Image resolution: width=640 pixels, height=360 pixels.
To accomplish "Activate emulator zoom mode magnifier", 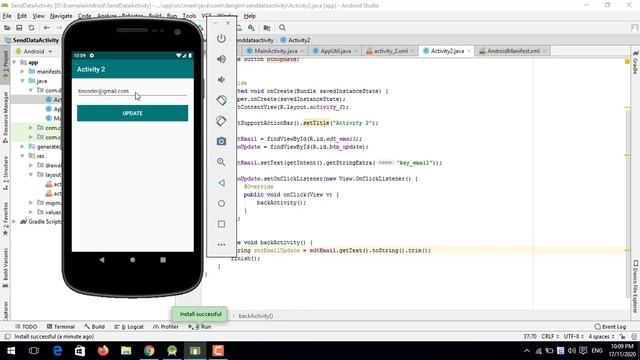I will pos(221,162).
